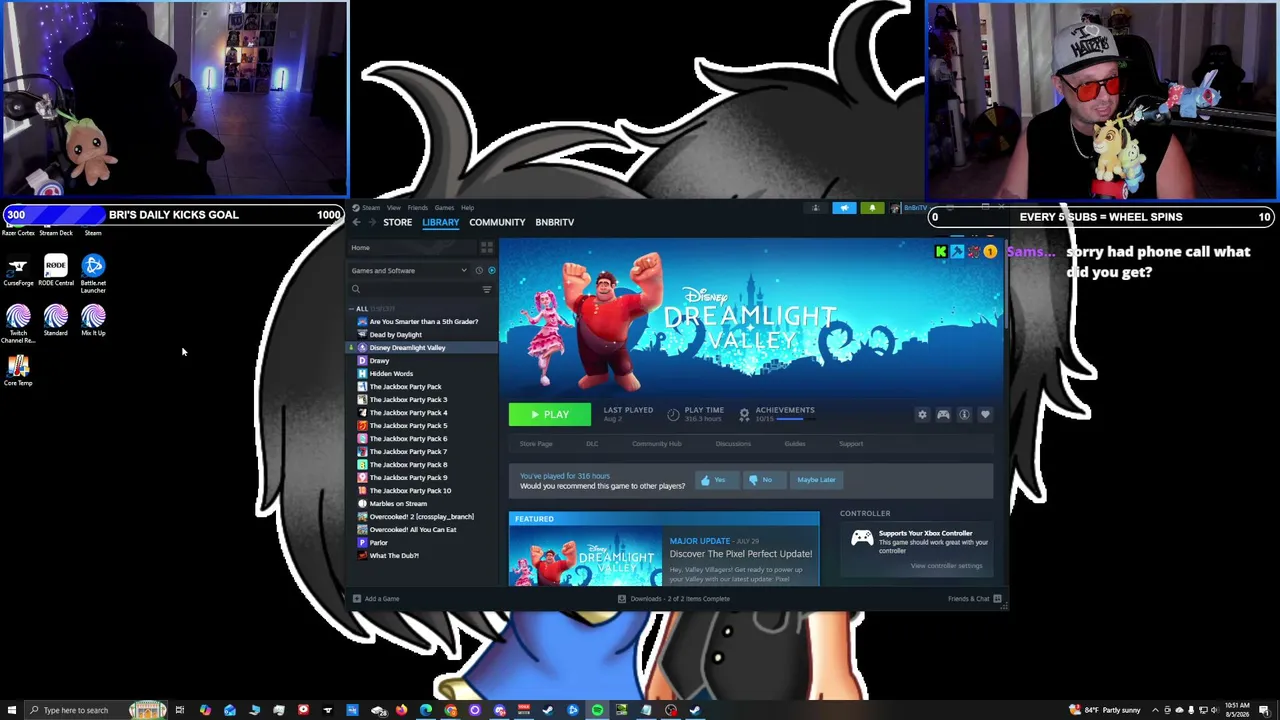Open BnBriTV account dropdown in title bar
The image size is (1280, 720).
(x=911, y=208)
